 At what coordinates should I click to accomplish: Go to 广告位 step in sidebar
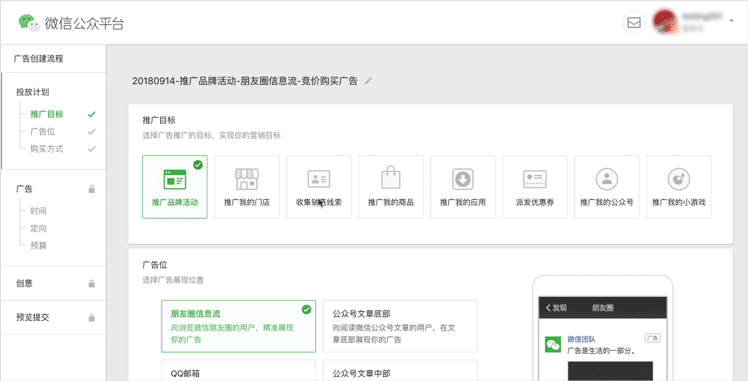click(x=42, y=132)
